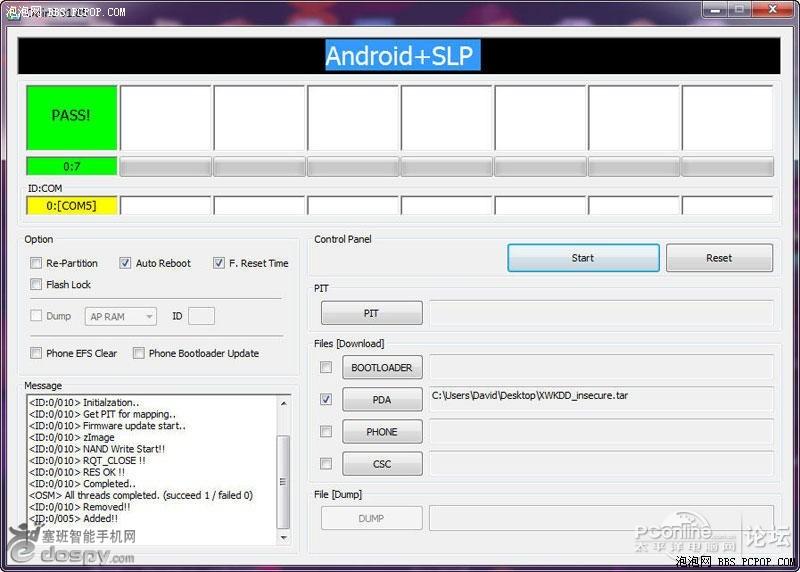The height and width of the screenshot is (572, 800).
Task: Minimize the Odin window
Action: tap(715, 10)
